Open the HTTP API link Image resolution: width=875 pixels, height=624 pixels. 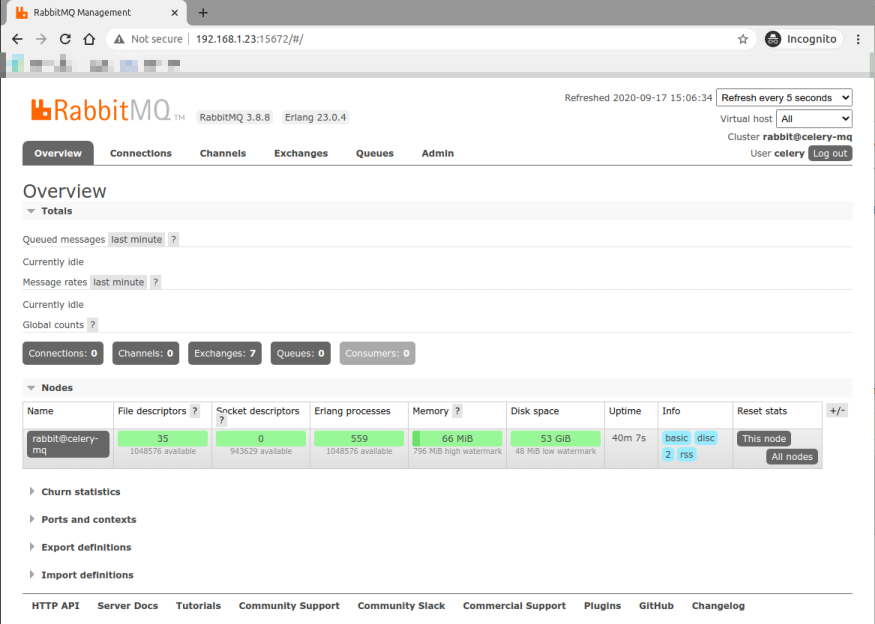point(55,605)
